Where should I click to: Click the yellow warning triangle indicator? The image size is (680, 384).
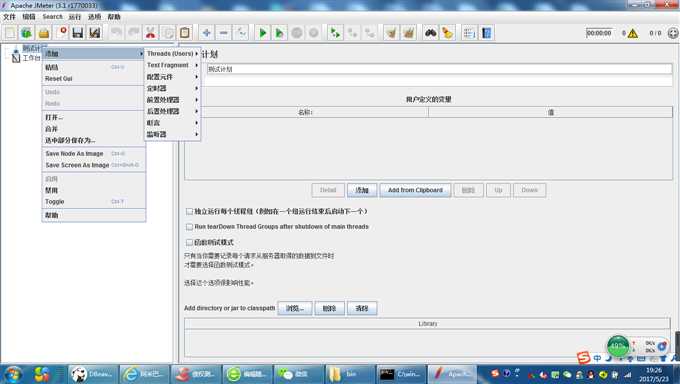pos(633,33)
